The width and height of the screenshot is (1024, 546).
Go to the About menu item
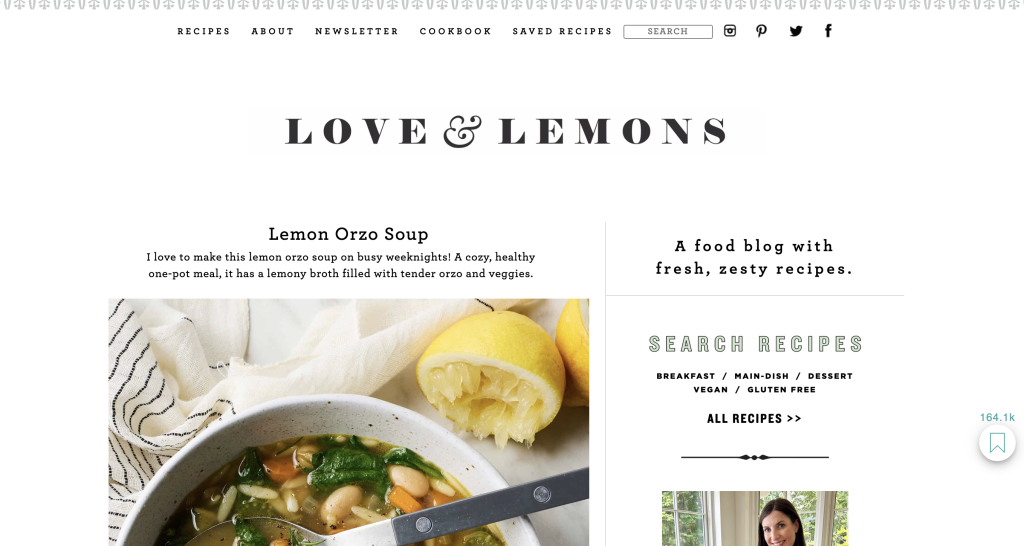point(273,31)
